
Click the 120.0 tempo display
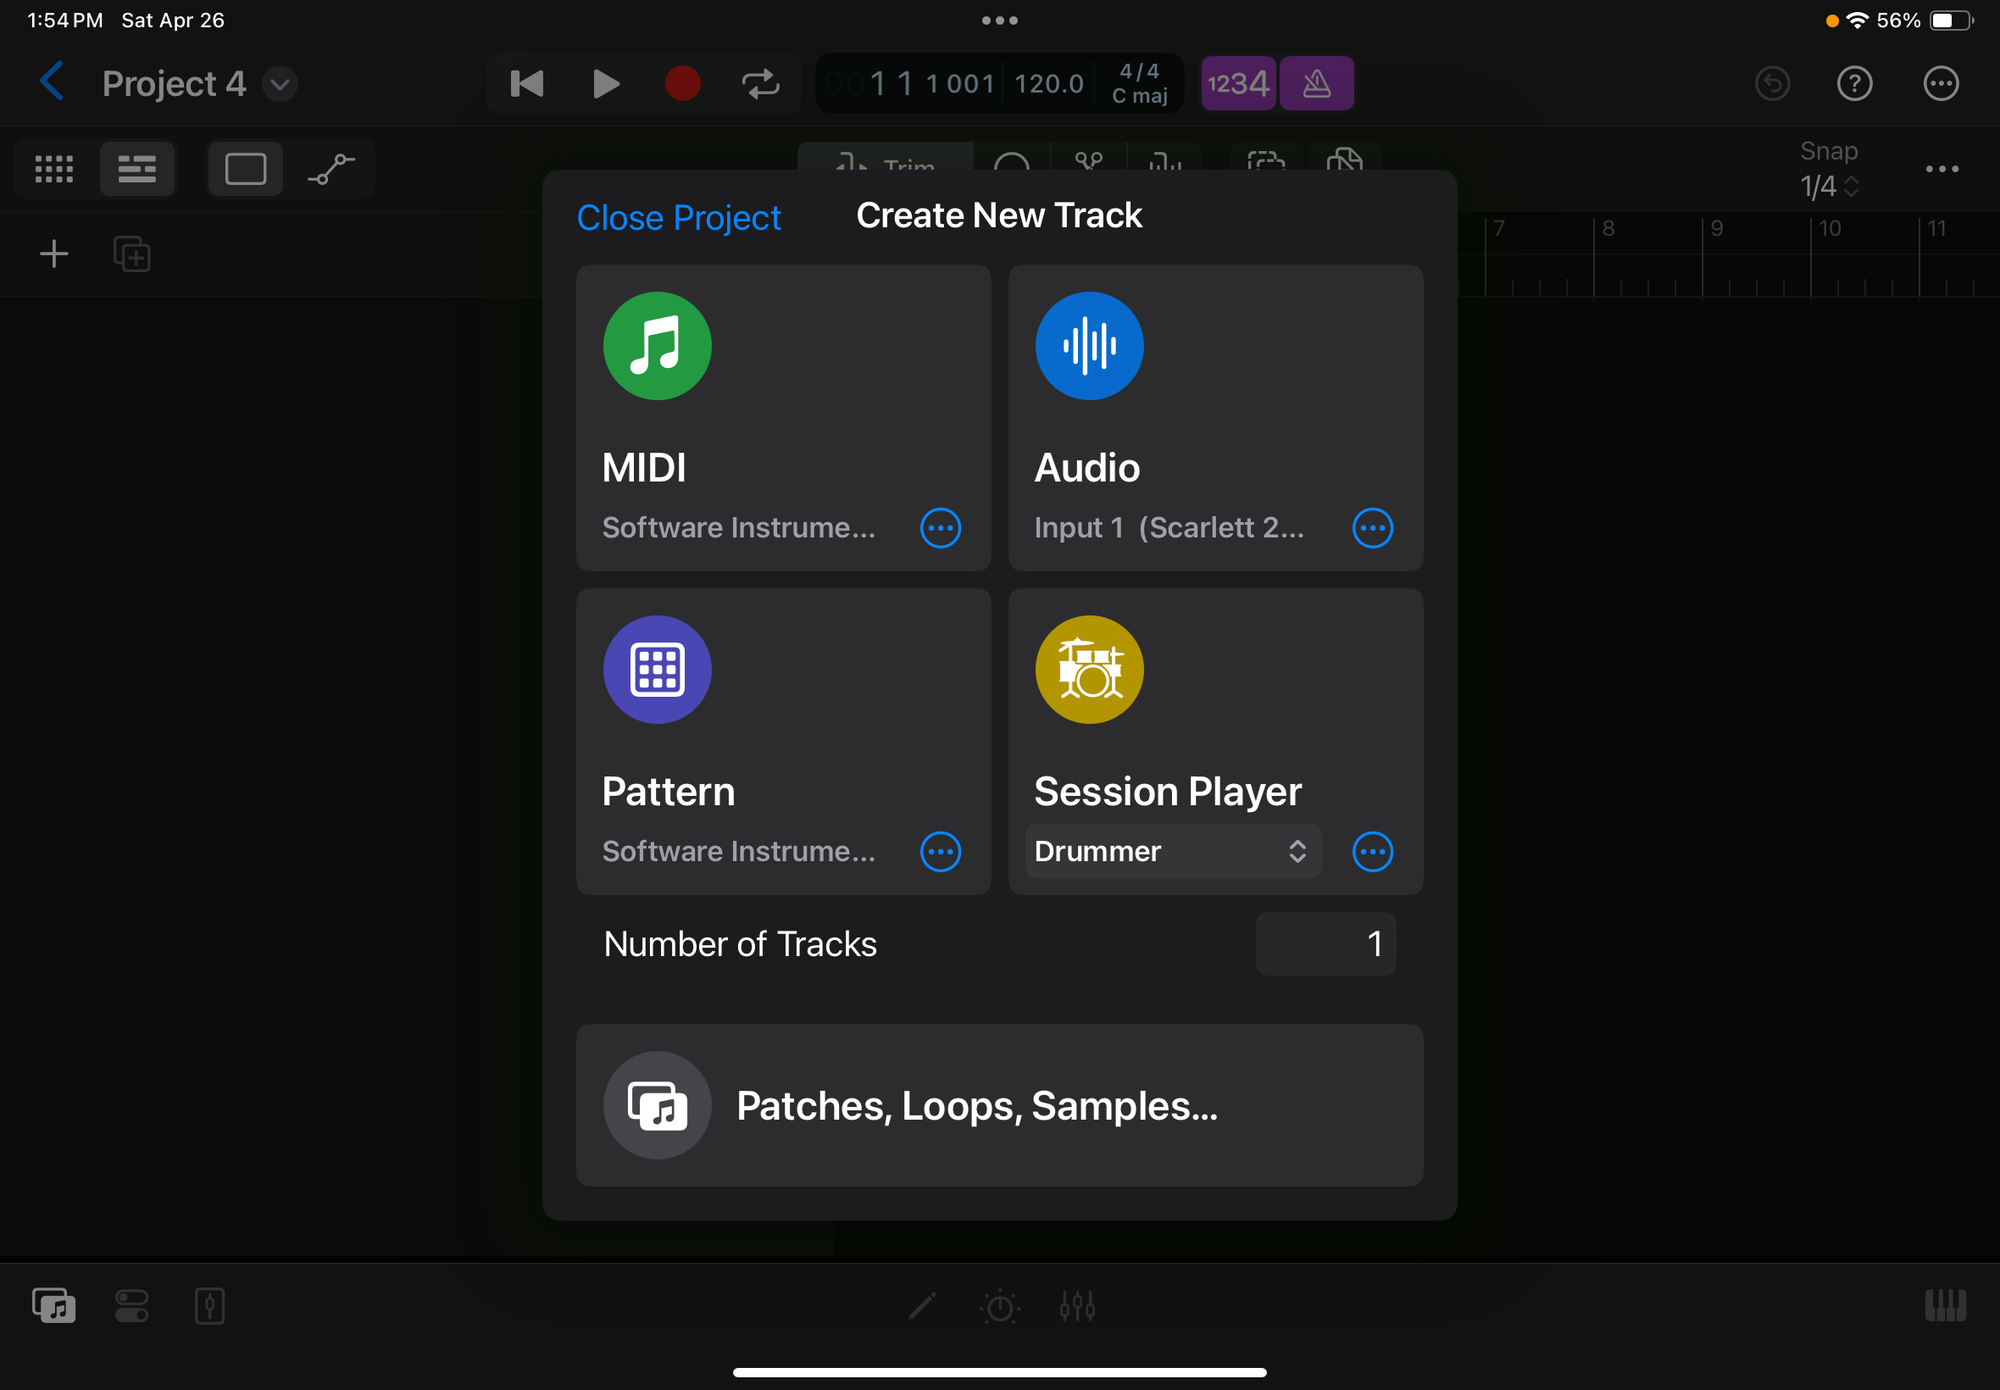(1049, 83)
